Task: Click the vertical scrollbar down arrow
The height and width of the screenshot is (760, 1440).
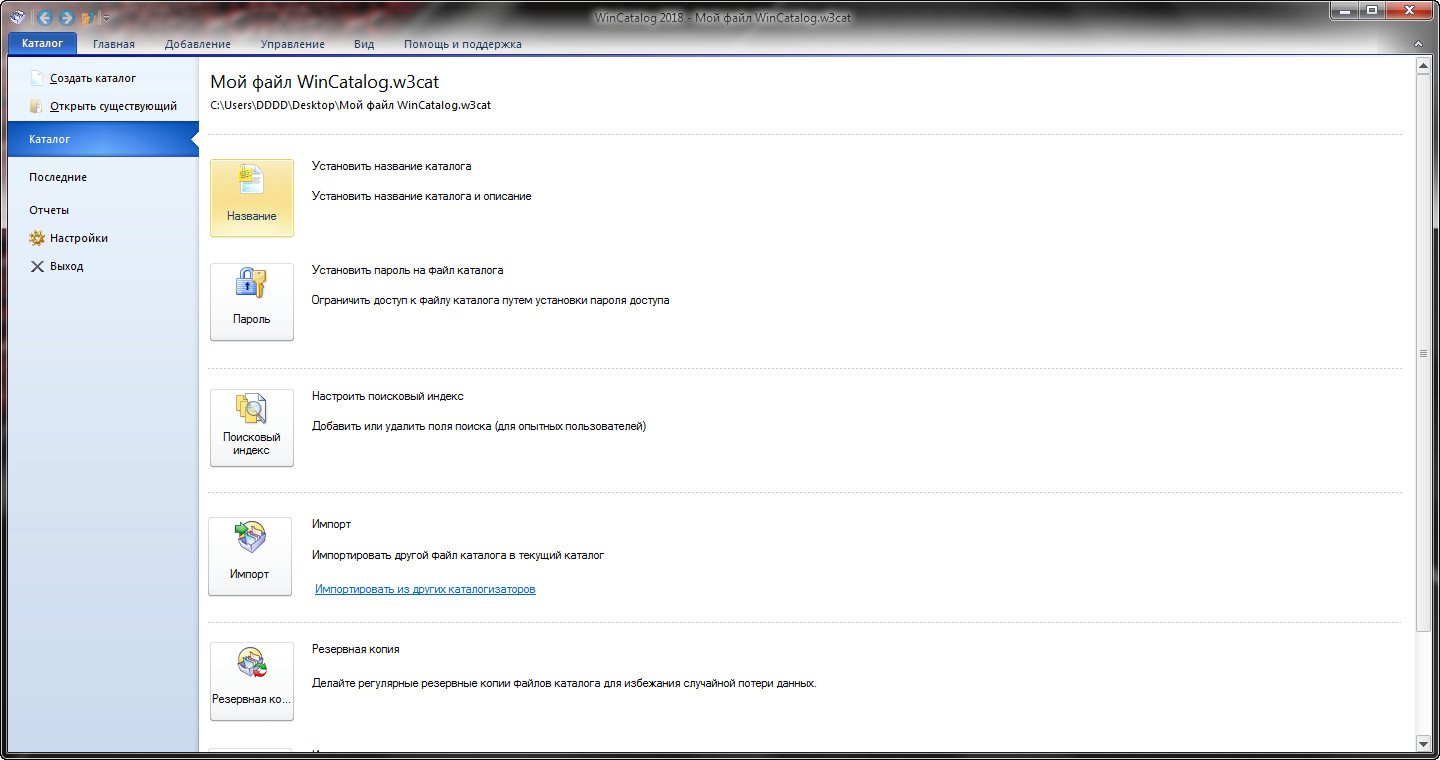Action: coord(1423,743)
